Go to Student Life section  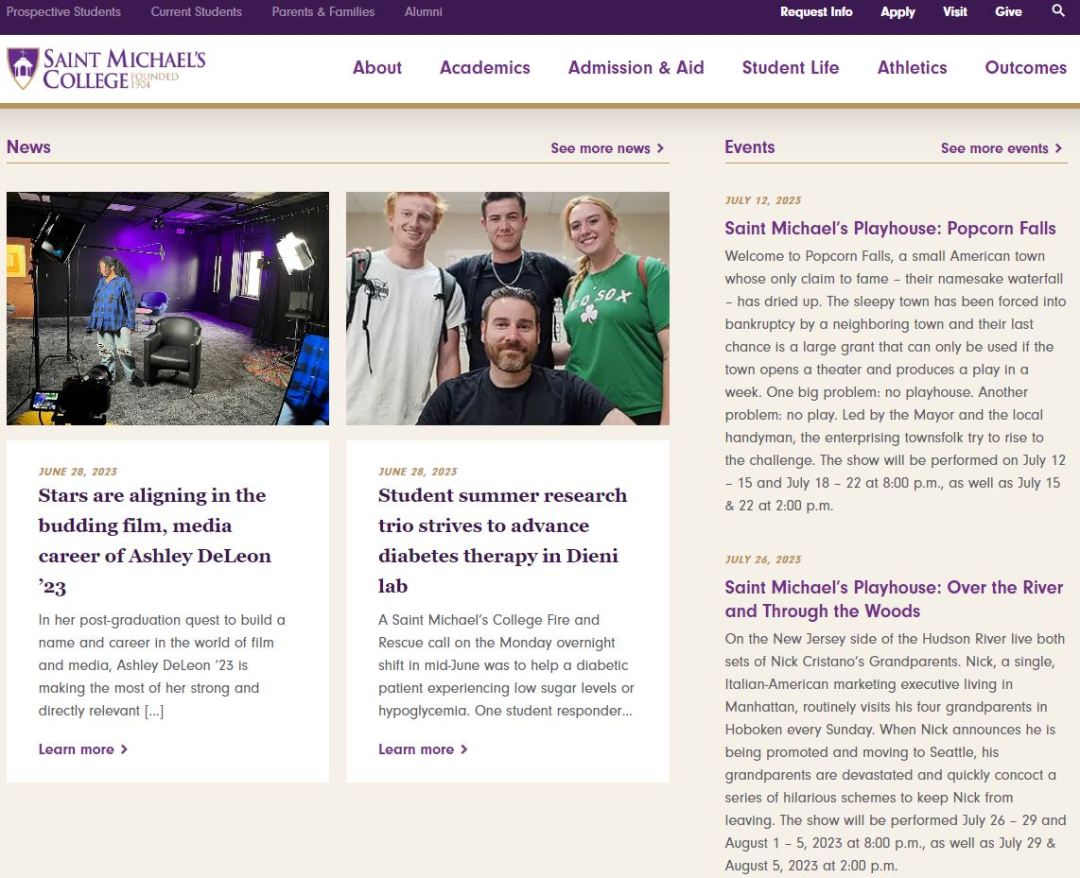790,68
